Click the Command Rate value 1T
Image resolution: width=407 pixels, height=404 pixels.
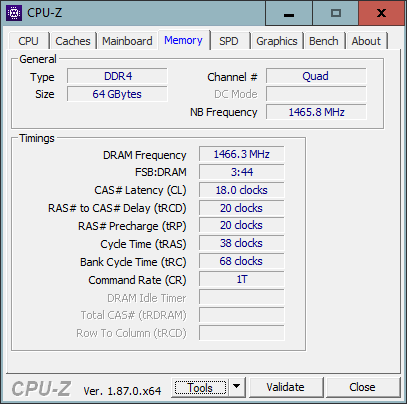click(242, 279)
